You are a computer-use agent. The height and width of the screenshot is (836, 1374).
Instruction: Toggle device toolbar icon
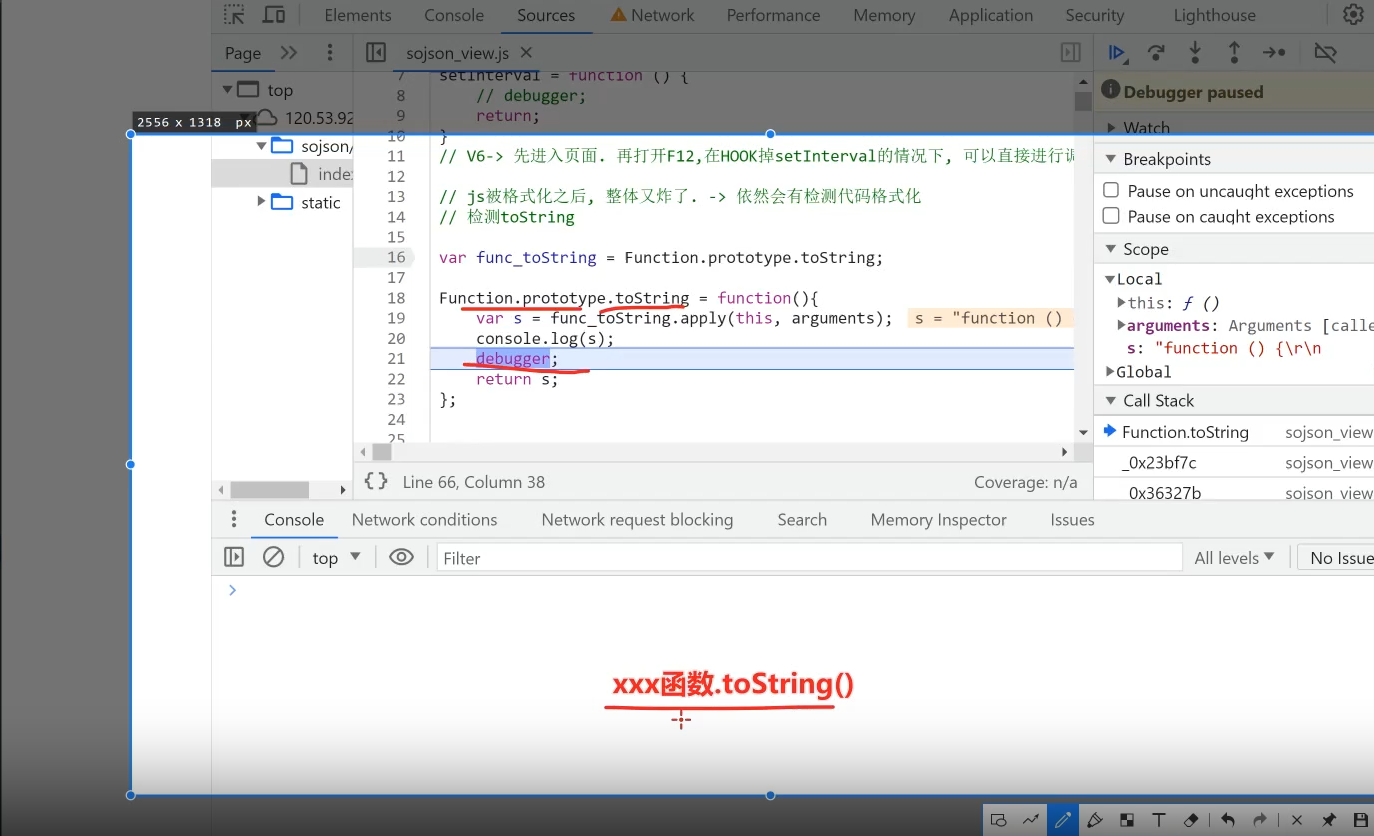[273, 15]
